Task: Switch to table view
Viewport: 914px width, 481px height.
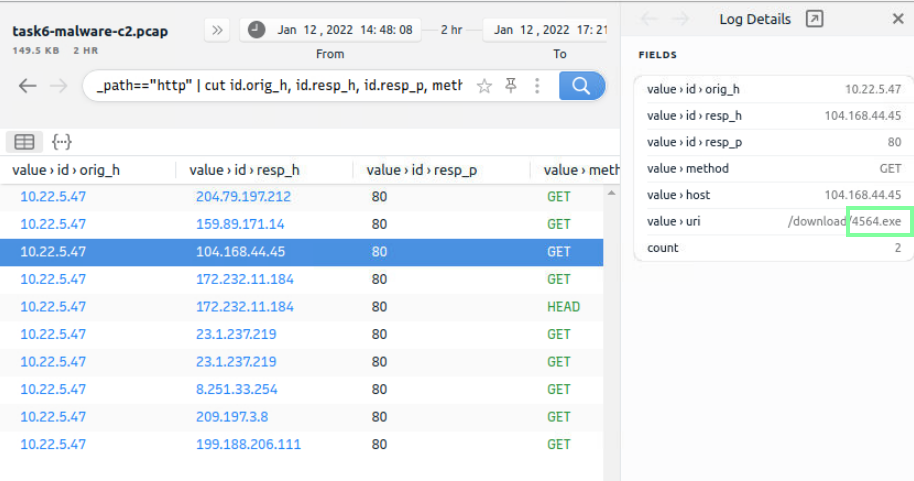Action: pos(25,142)
